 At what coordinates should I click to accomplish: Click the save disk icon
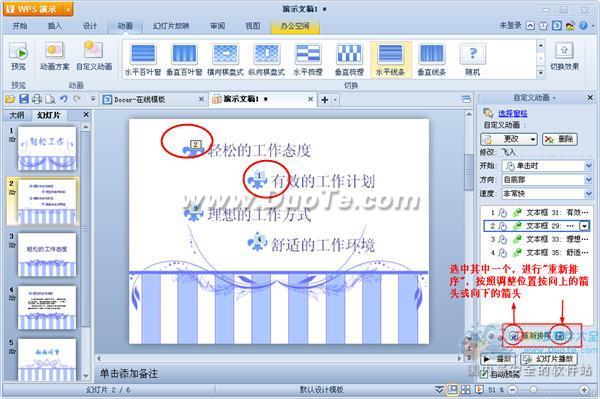pos(24,99)
